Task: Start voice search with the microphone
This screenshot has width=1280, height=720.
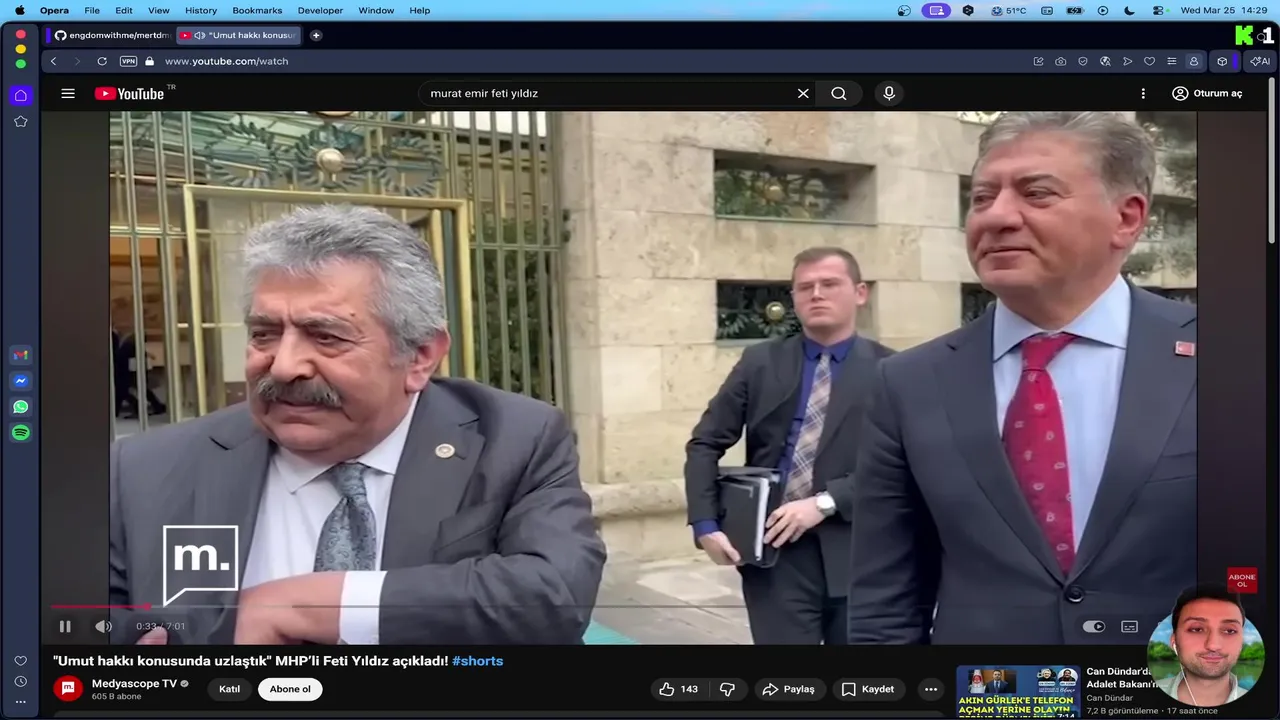Action: 889,93
